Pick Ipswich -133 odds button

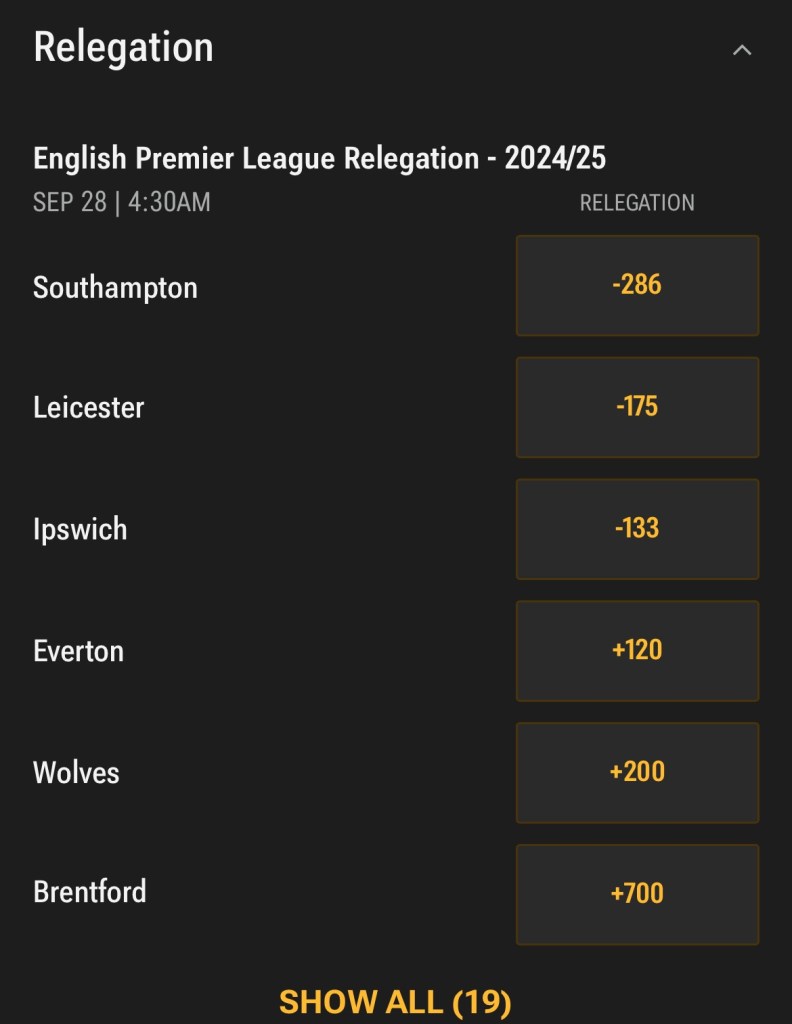pos(637,528)
